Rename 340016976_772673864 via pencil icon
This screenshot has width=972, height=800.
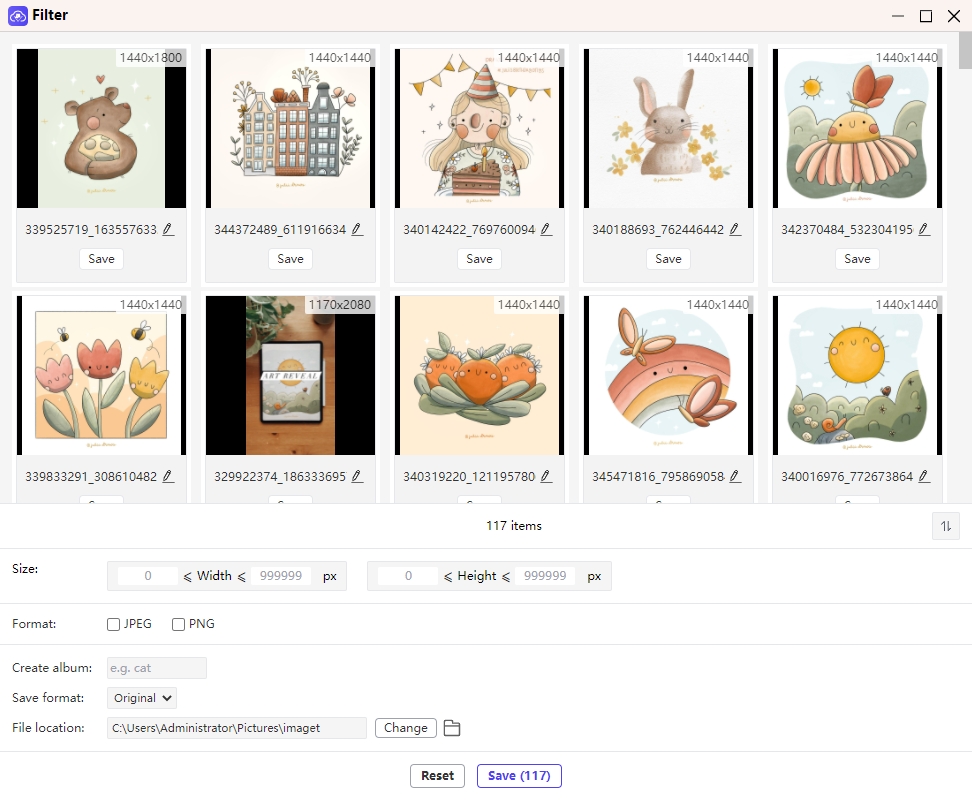pos(924,477)
